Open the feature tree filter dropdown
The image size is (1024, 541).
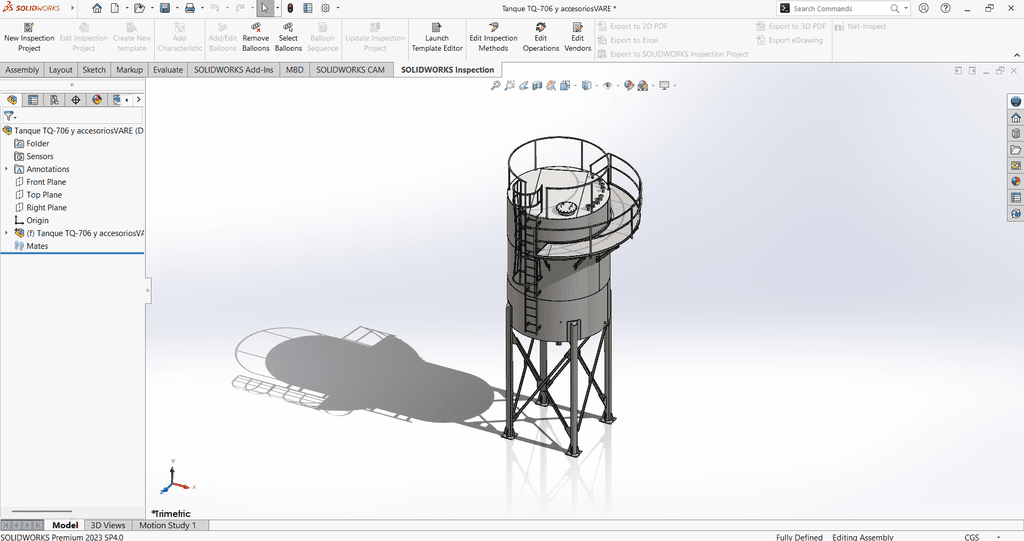pyautogui.click(x=10, y=117)
